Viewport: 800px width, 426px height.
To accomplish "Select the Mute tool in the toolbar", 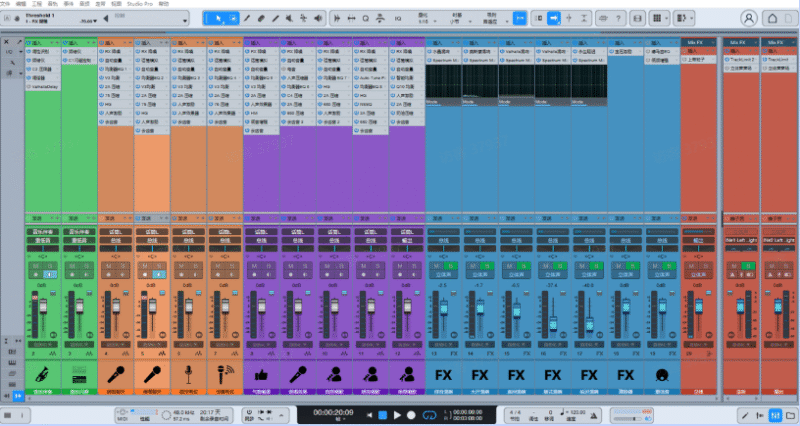I will 289,18.
